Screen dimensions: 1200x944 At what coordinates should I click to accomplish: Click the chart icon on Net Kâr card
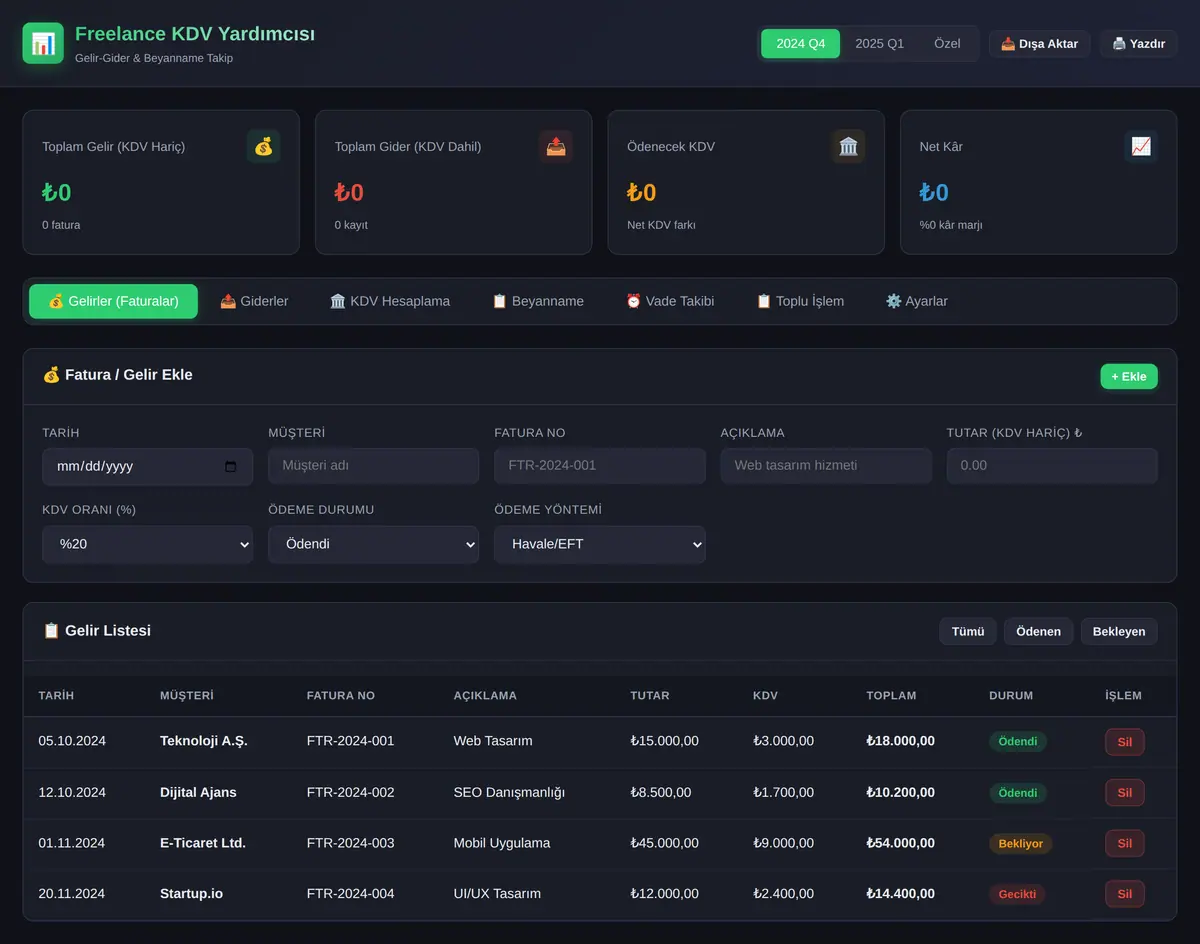[x=1141, y=146]
